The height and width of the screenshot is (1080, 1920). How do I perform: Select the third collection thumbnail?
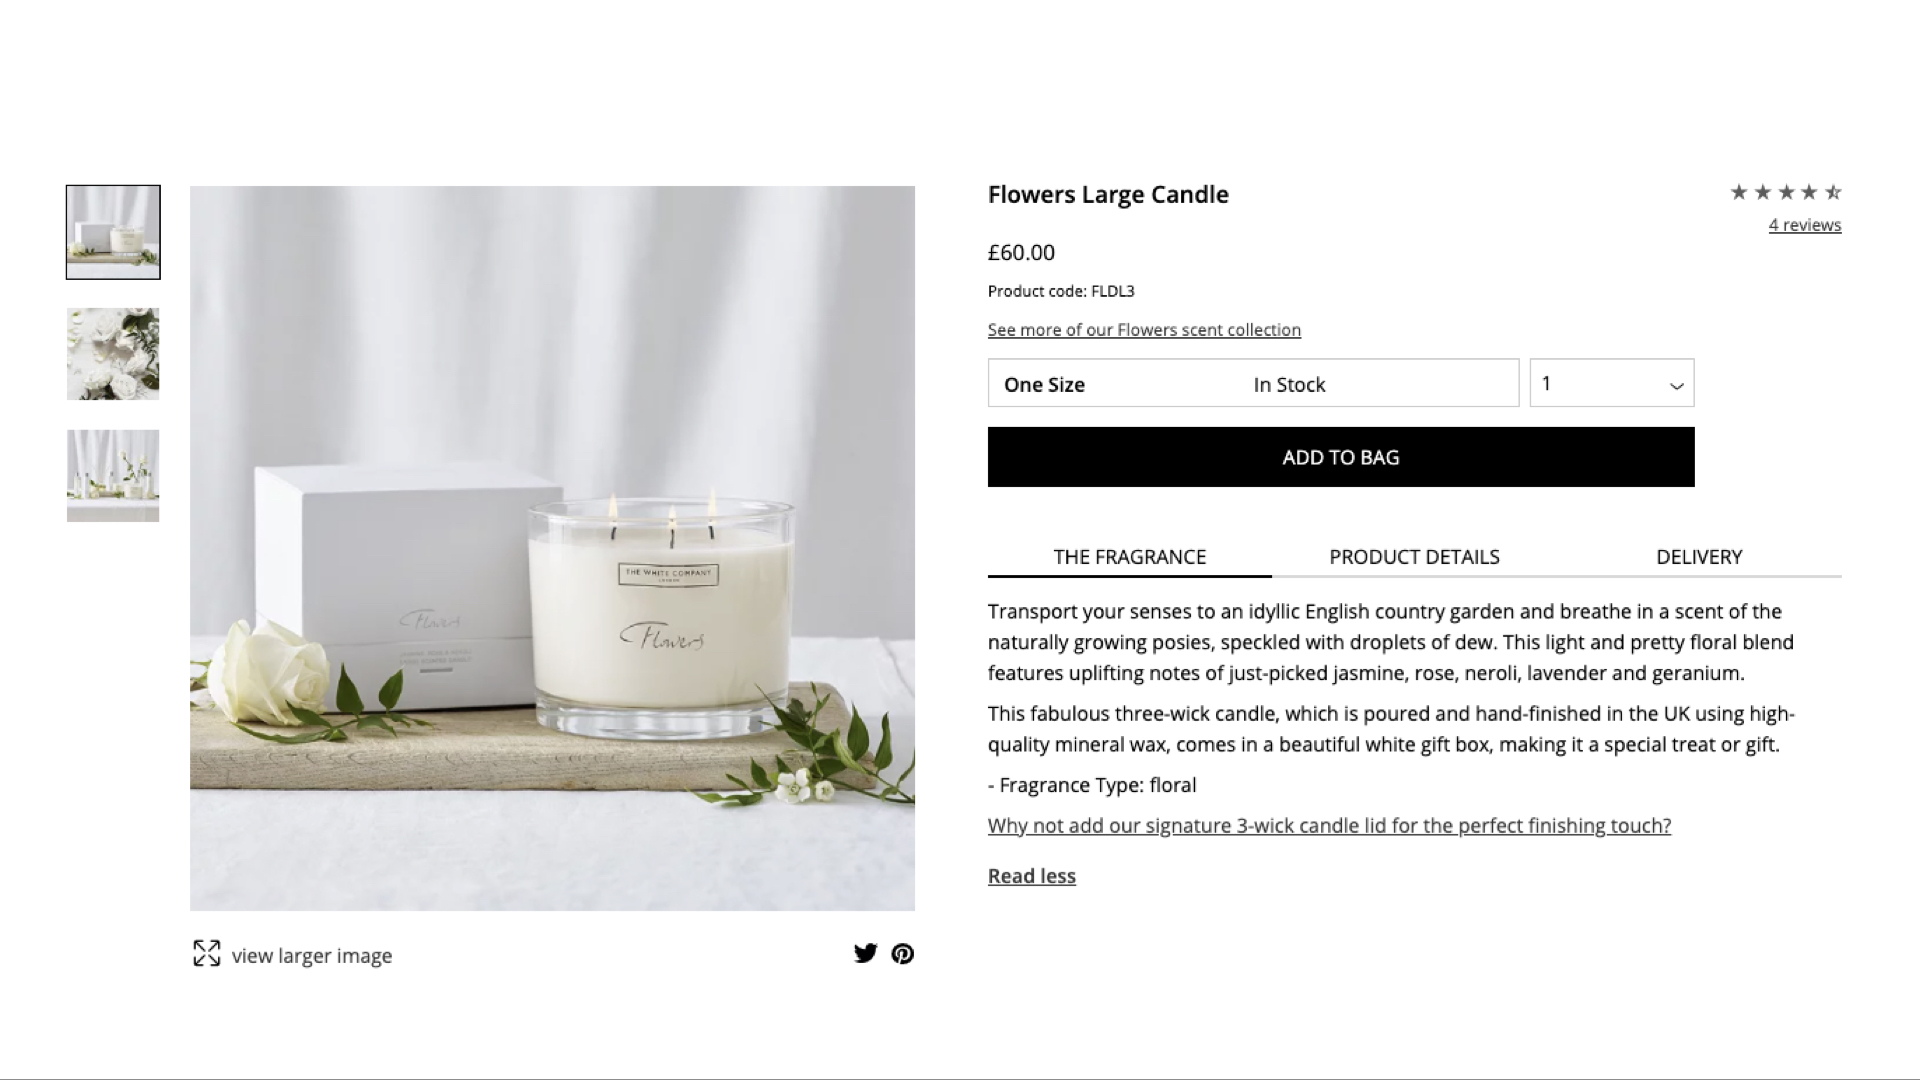[113, 476]
